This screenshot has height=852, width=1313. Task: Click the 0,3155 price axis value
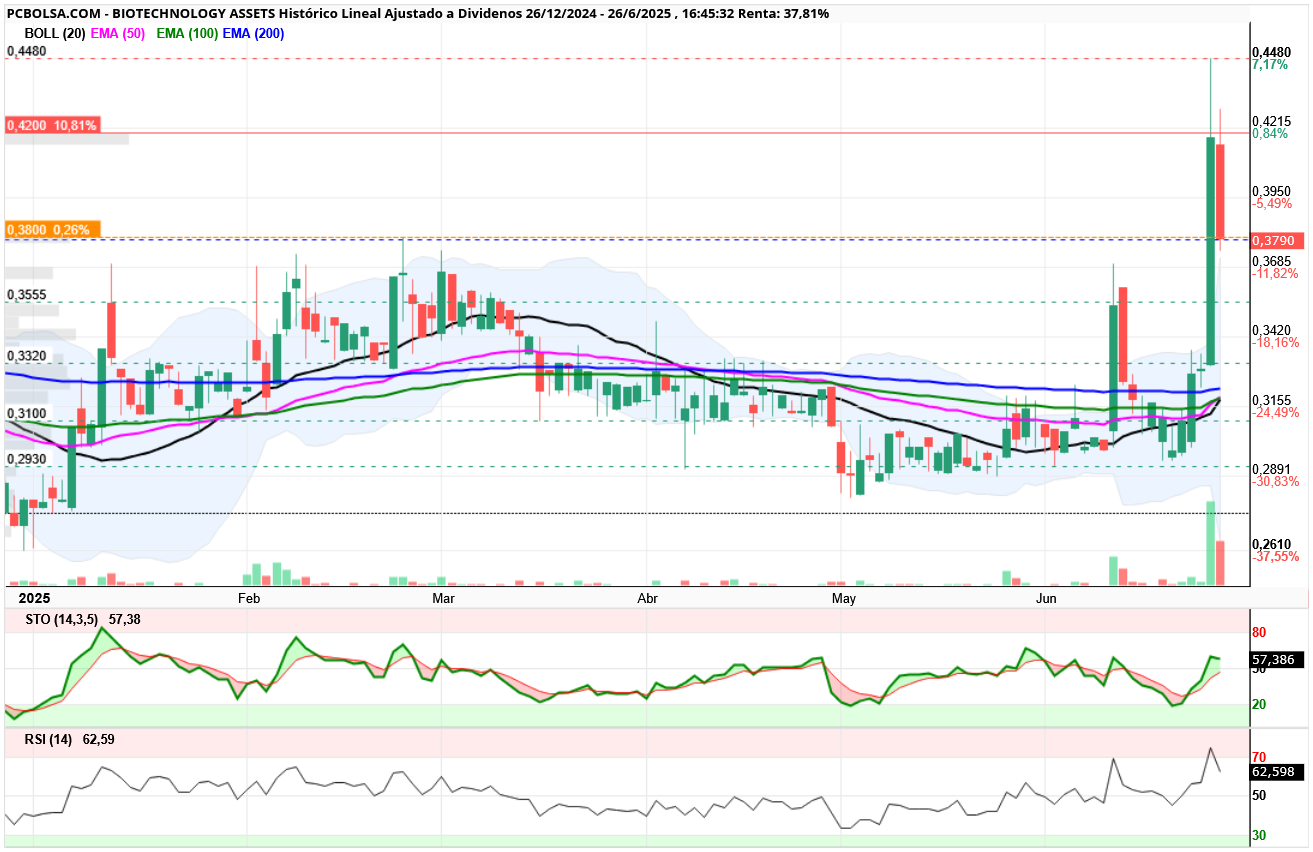[x=1272, y=399]
